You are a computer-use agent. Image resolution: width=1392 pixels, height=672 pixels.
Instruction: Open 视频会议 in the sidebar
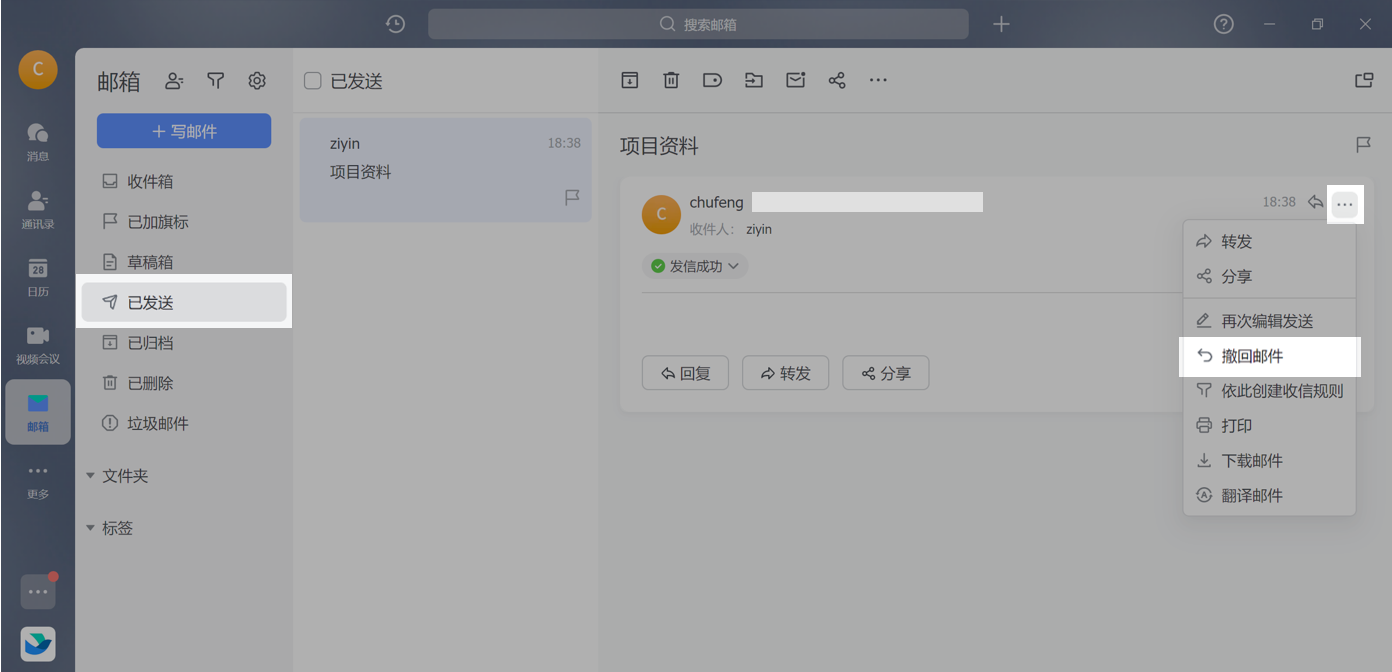38,344
